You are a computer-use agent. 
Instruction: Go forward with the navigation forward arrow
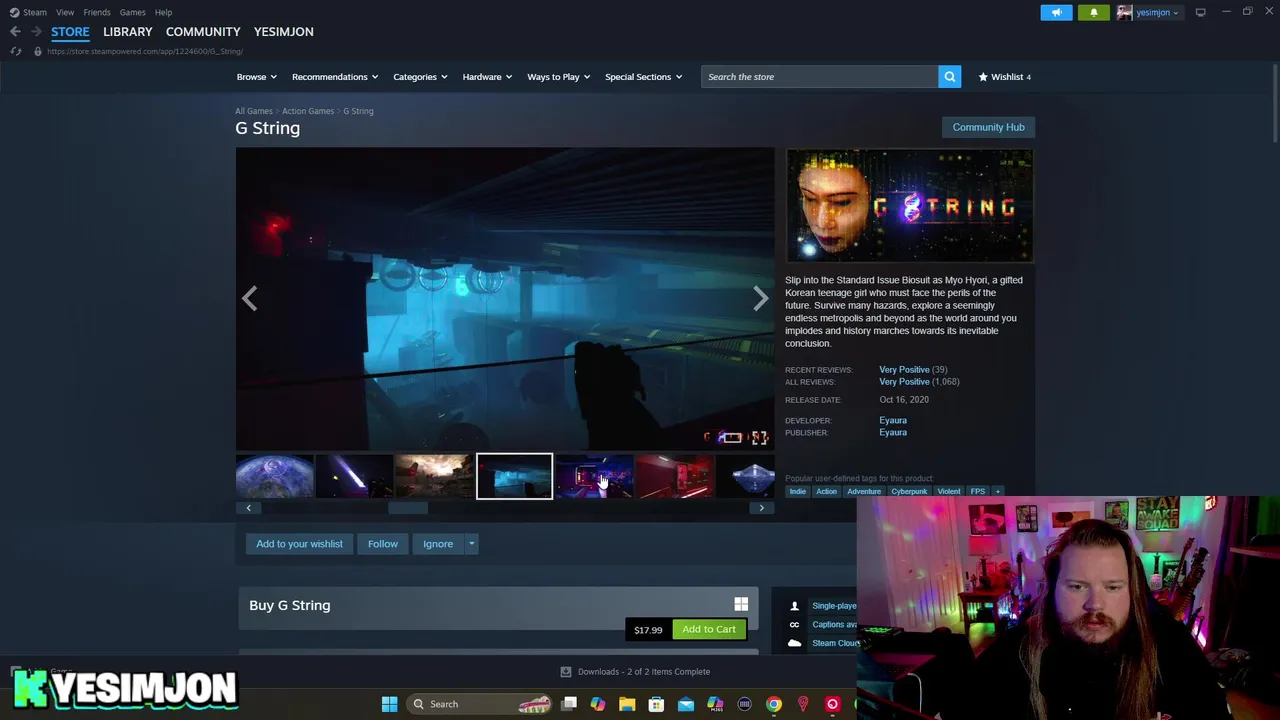coord(36,32)
